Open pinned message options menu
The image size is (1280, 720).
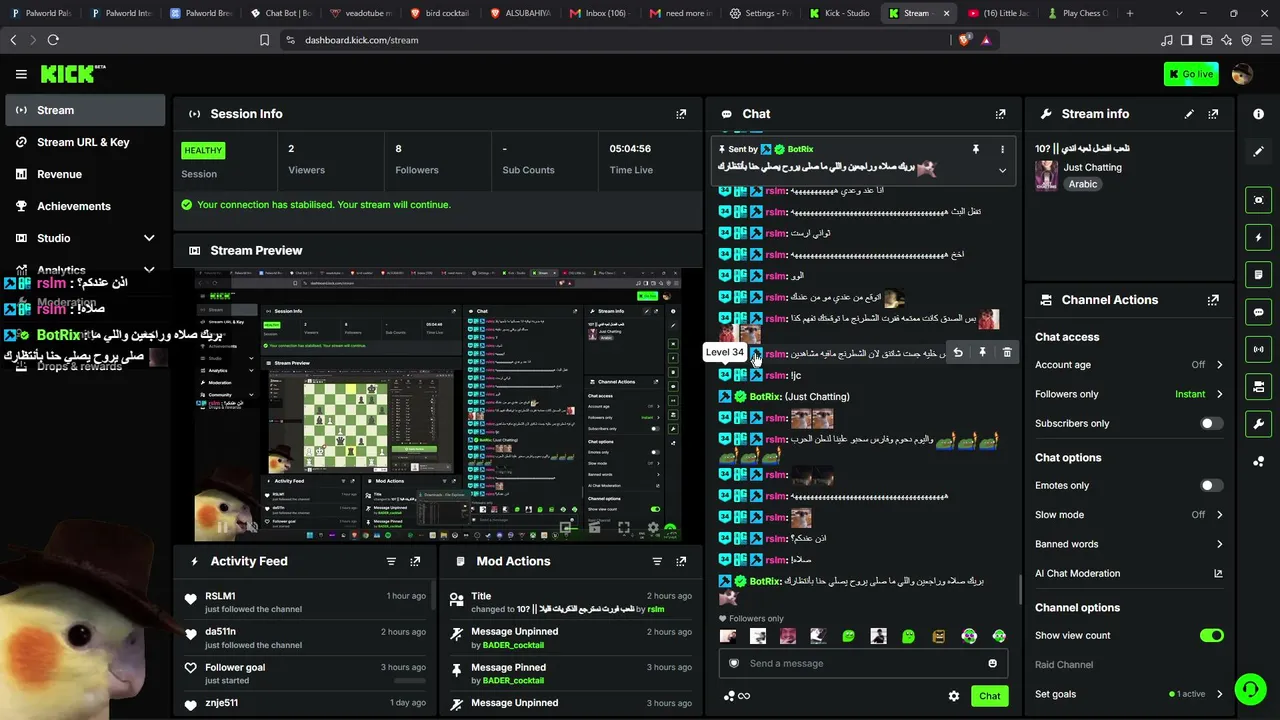pyautogui.click(x=1002, y=149)
